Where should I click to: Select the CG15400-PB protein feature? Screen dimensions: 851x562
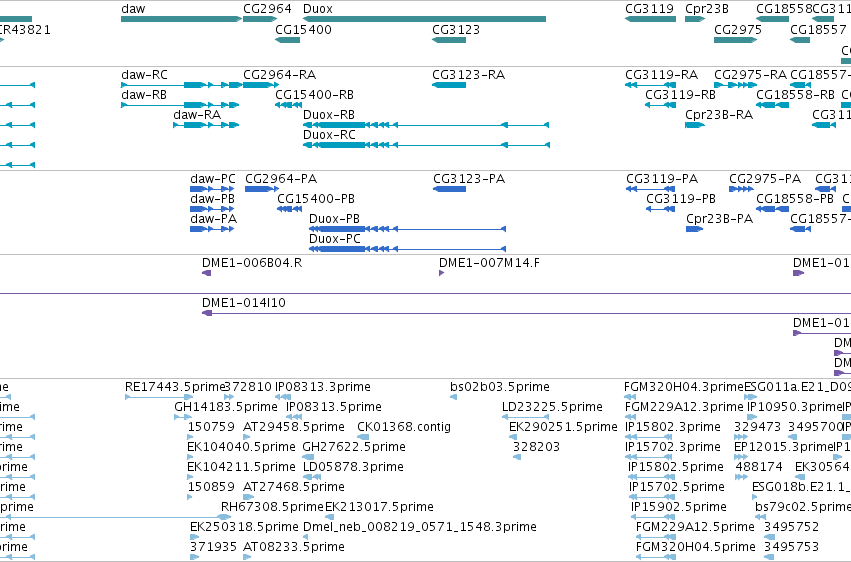tap(289, 209)
